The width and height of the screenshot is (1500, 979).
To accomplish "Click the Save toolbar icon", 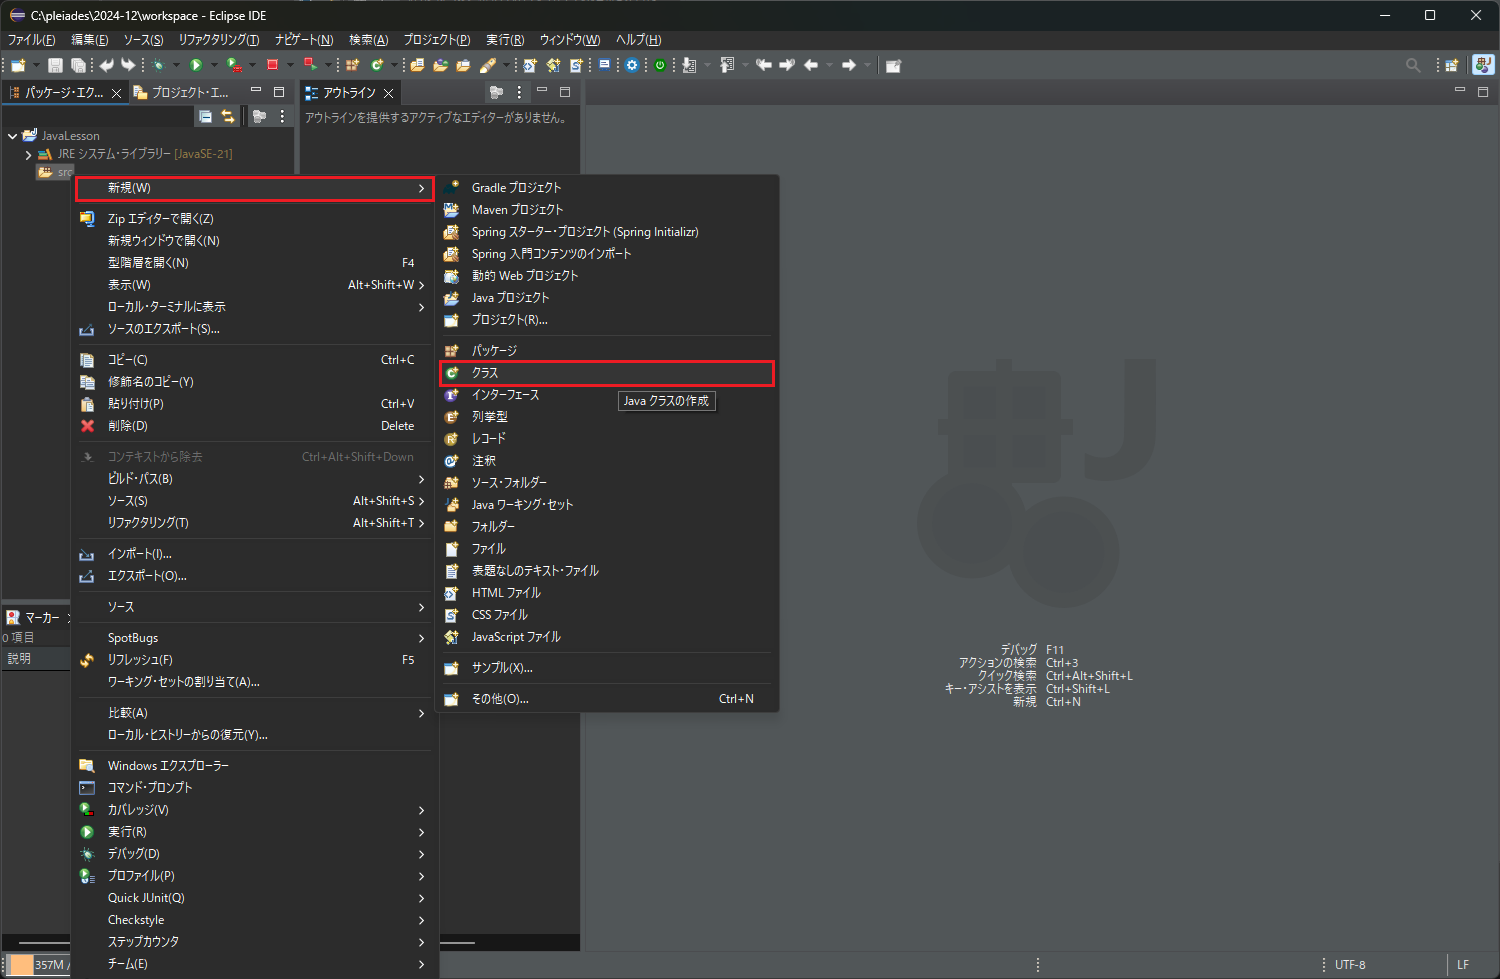I will point(55,65).
